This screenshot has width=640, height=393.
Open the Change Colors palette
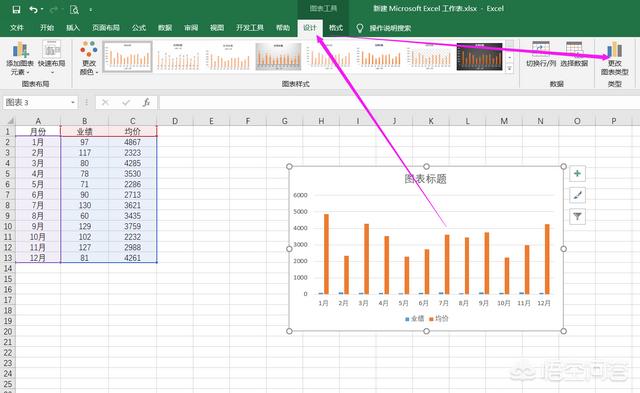89,58
